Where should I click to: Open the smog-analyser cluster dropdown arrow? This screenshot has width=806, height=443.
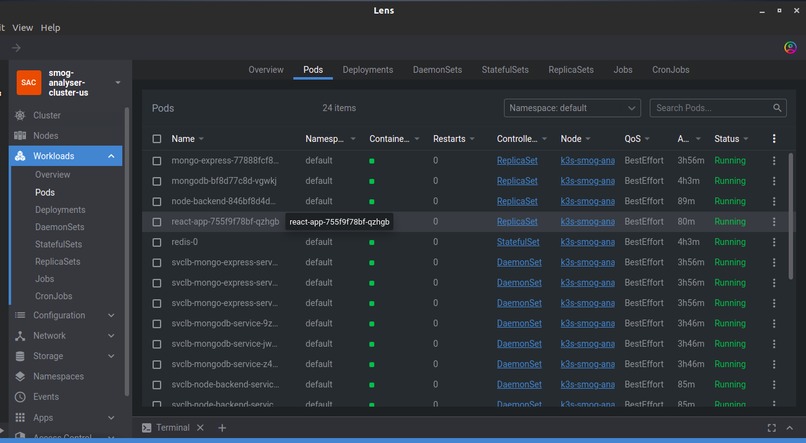(x=118, y=83)
